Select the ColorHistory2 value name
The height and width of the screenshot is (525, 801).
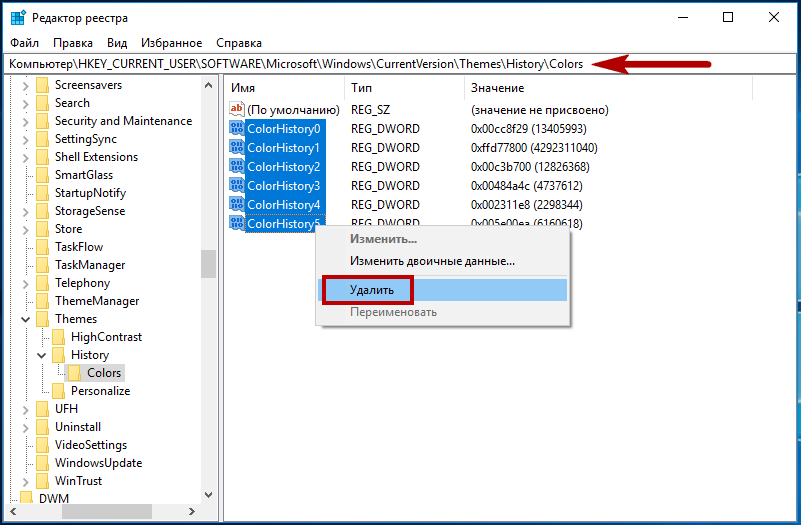(284, 166)
